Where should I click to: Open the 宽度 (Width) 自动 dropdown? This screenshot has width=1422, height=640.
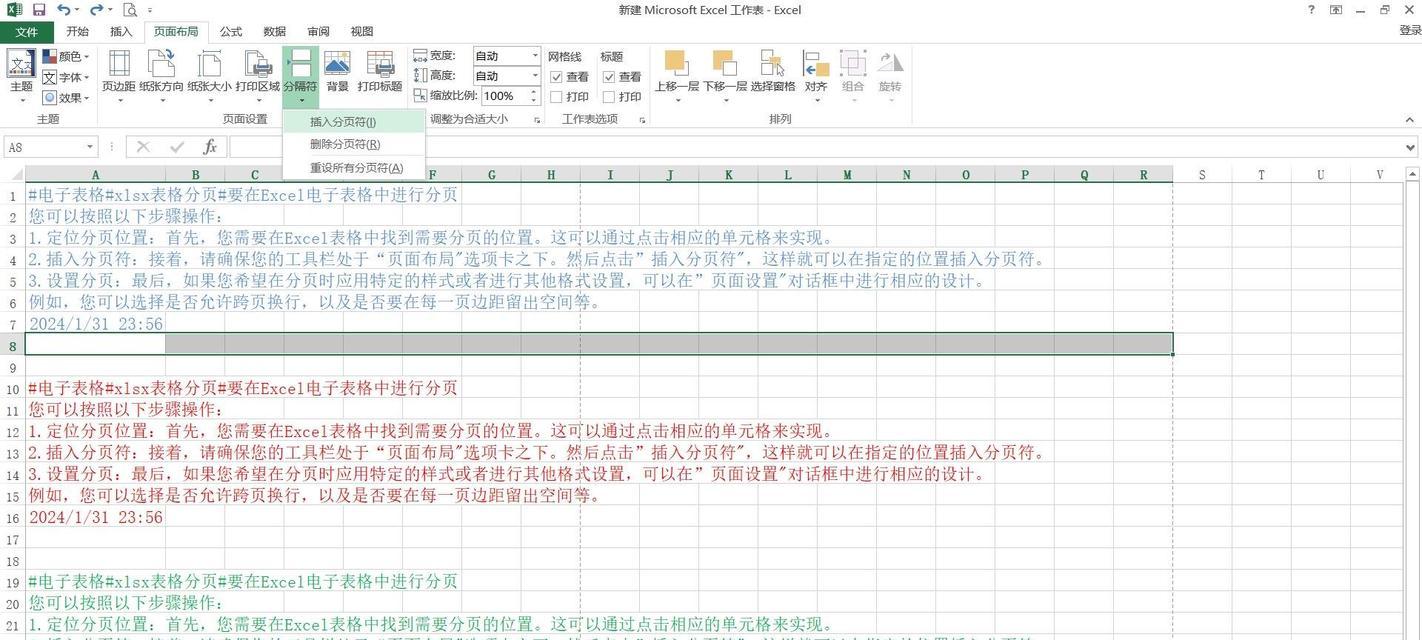tap(535, 56)
